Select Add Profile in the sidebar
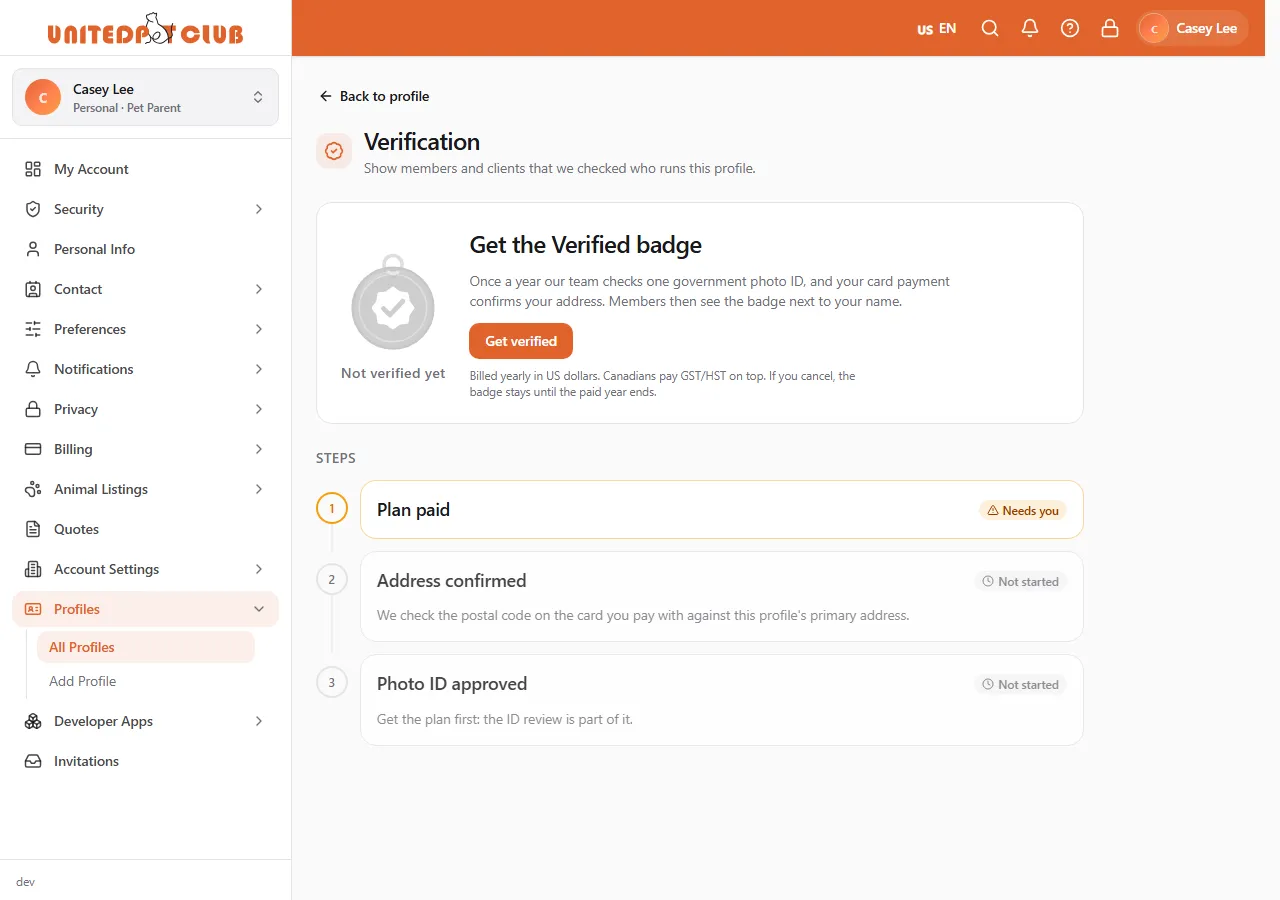This screenshot has height=900, width=1280. coord(146,681)
